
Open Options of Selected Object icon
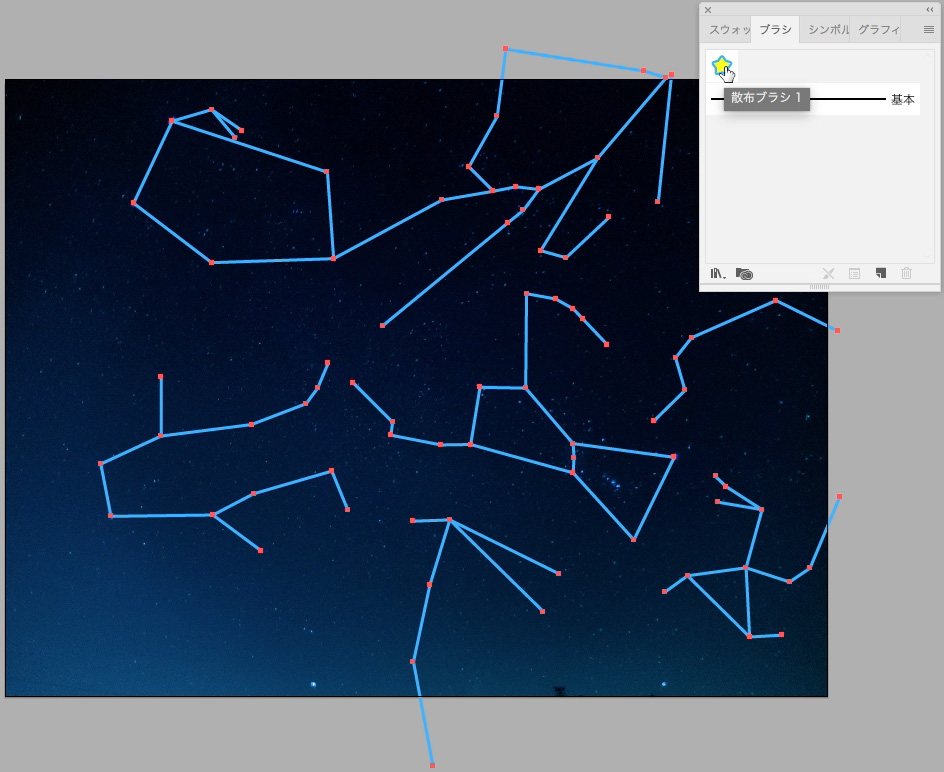pos(854,273)
